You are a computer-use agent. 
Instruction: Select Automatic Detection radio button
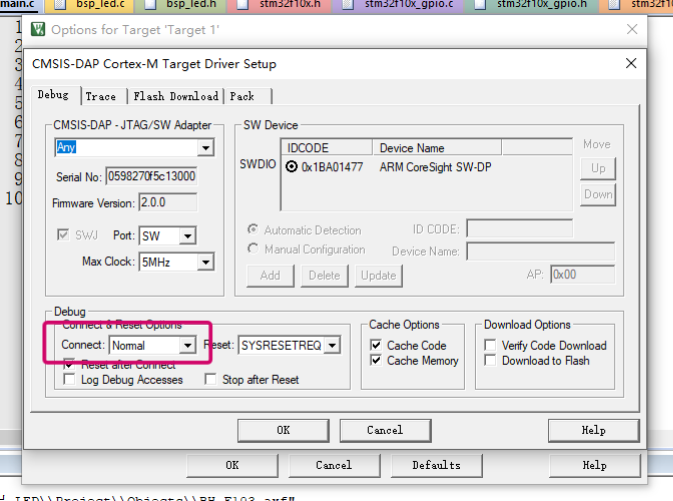[253, 230]
